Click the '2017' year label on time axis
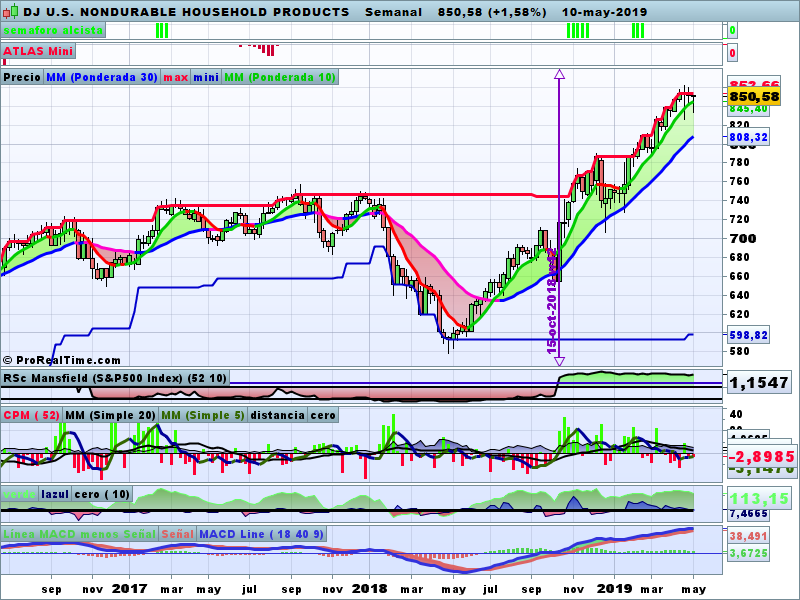Viewport: 800px width, 600px height. 130,589
